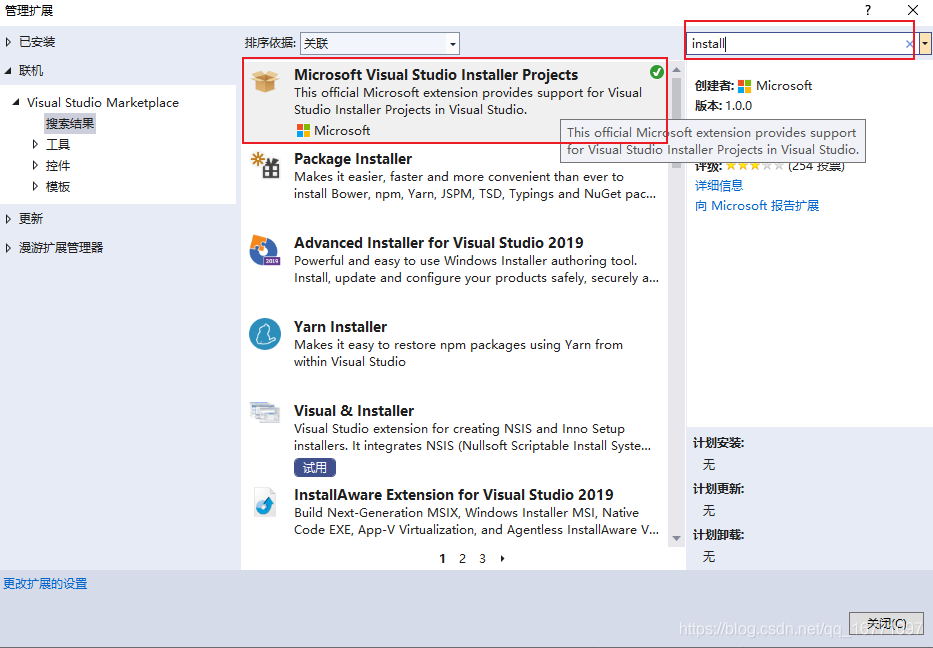Click the 计划卸载 label
This screenshot has width=933, height=648.
pos(719,534)
